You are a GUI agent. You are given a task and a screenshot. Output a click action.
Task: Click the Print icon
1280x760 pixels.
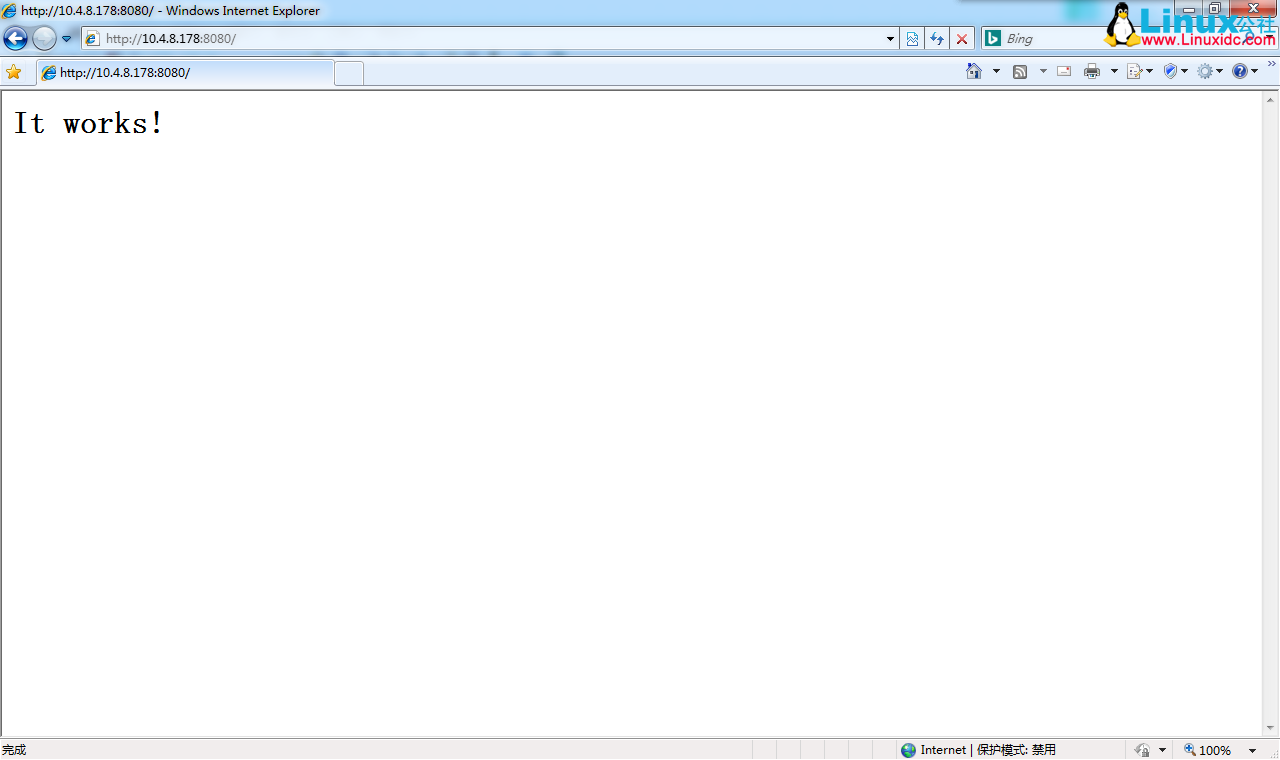pos(1092,71)
